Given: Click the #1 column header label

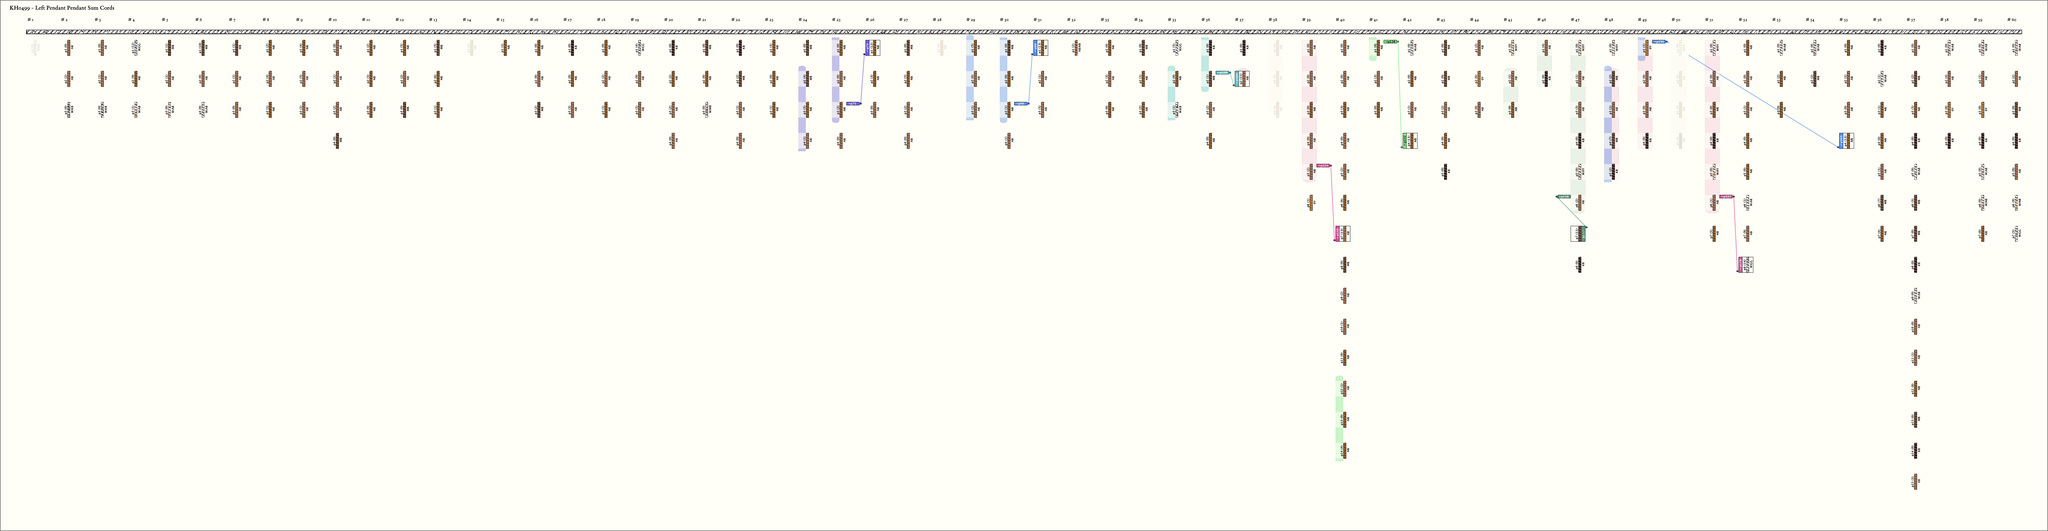Looking at the screenshot, I should coord(30,19).
